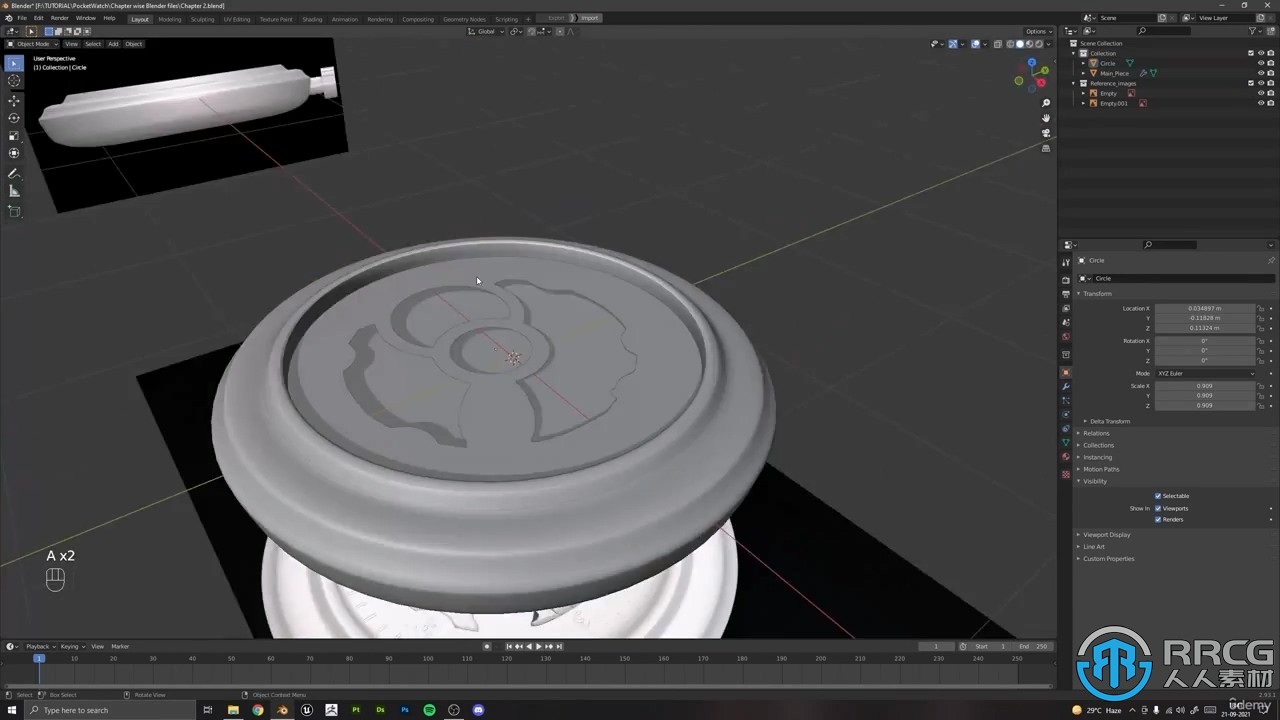Toggle the Selectable checkbox
Viewport: 1280px width, 720px height.
point(1158,496)
